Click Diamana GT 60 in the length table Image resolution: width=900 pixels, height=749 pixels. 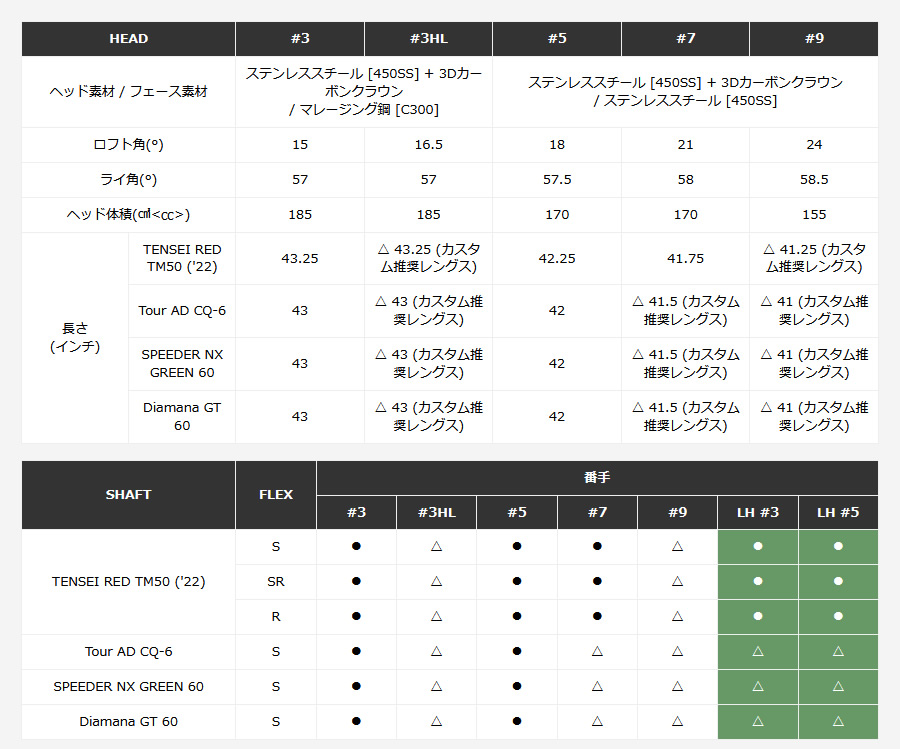[x=182, y=416]
